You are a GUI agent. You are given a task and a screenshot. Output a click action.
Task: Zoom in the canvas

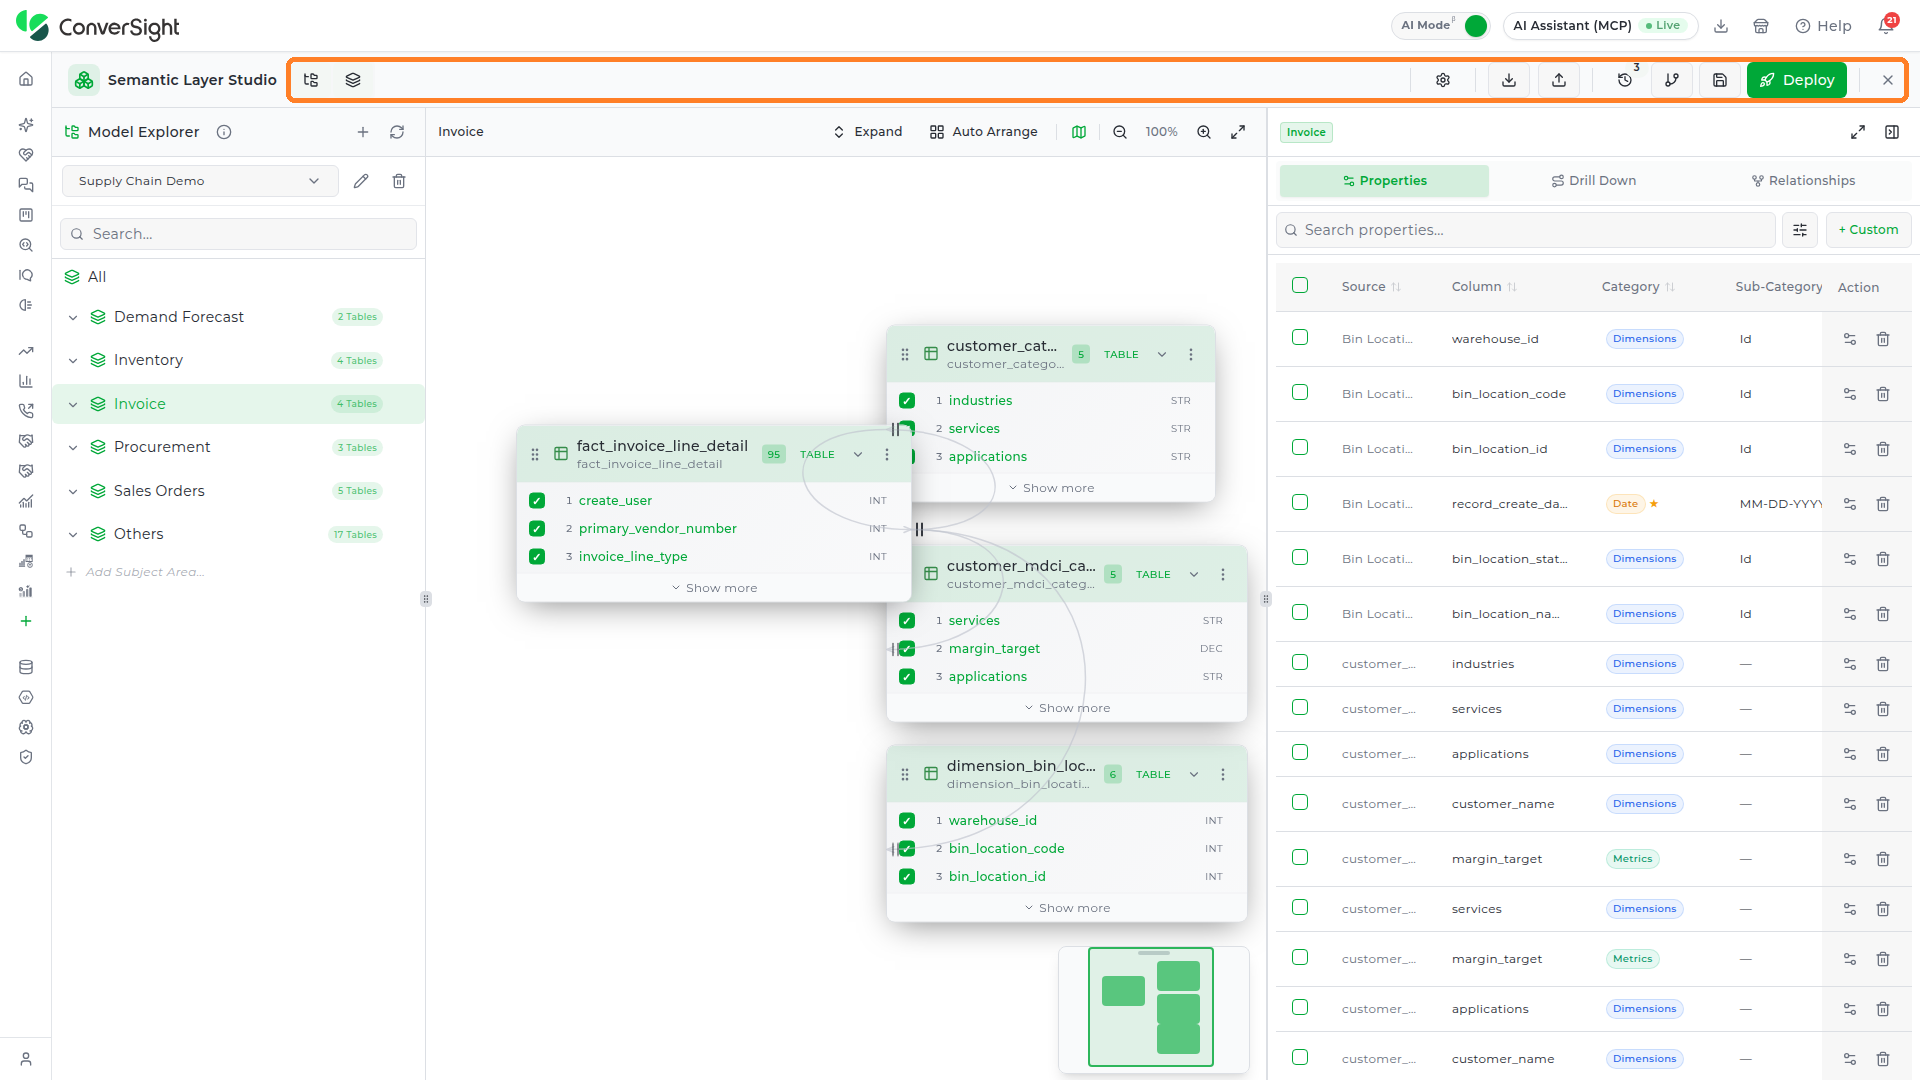point(1204,132)
